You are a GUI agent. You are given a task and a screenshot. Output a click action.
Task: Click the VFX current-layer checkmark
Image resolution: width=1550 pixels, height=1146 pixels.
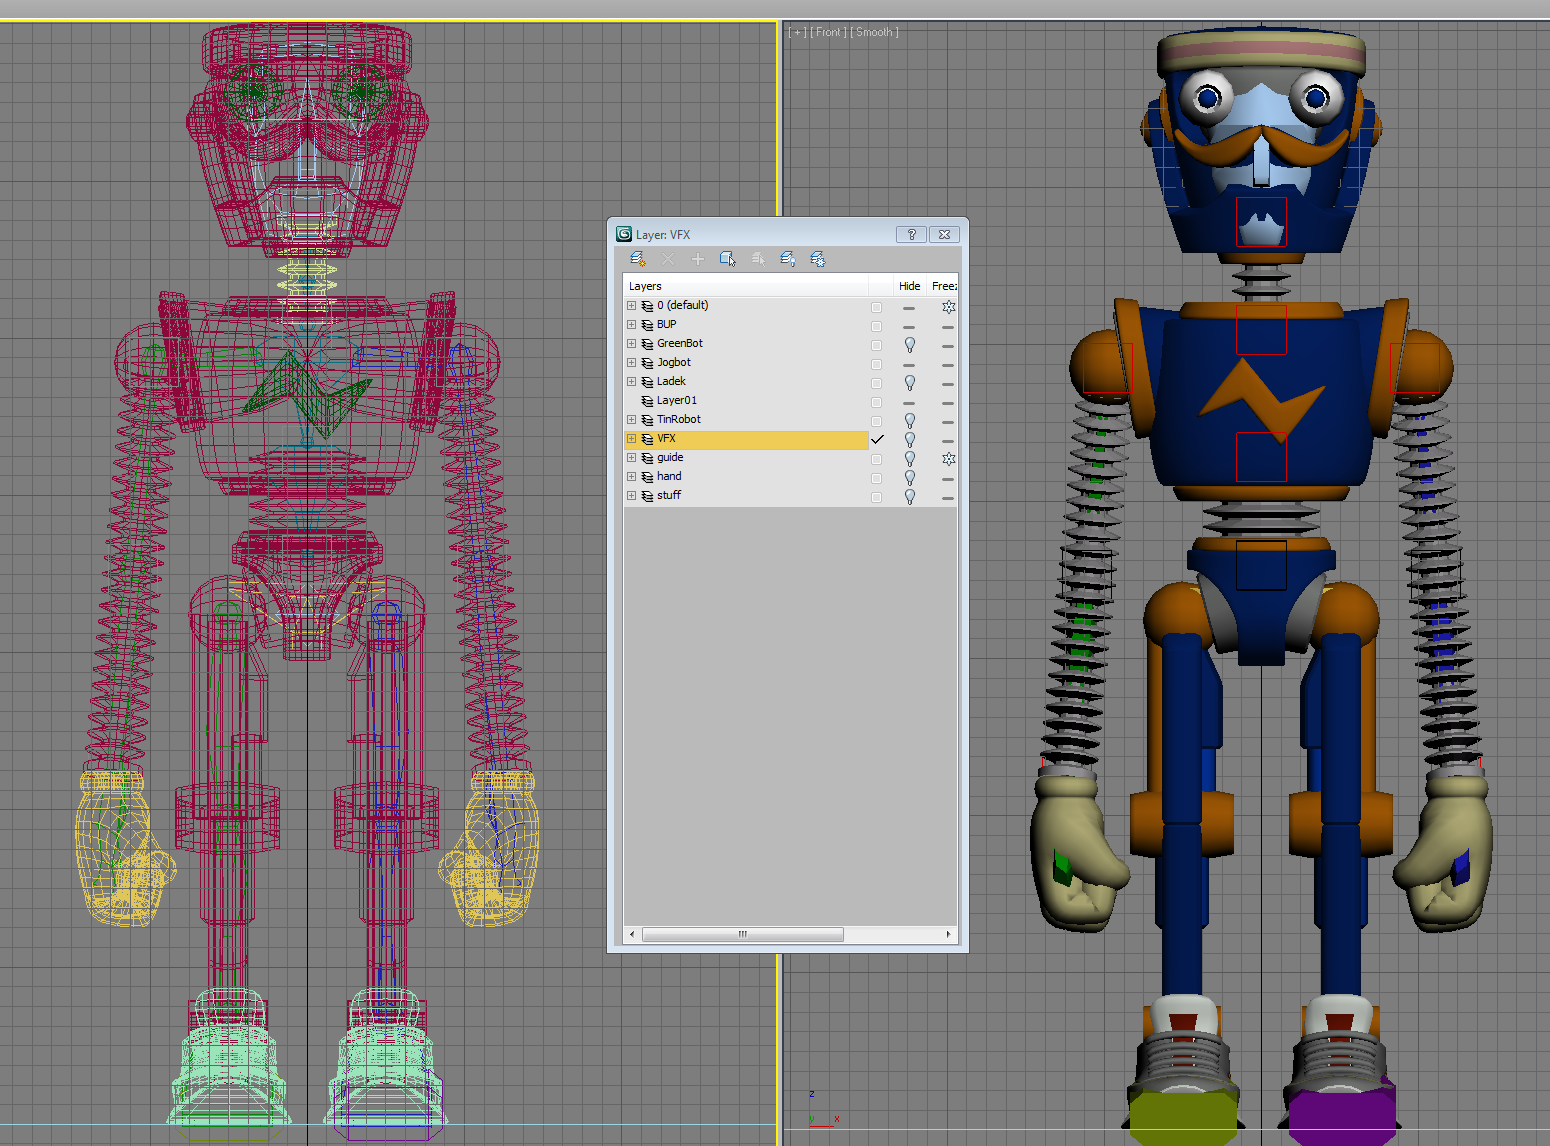[x=877, y=439]
